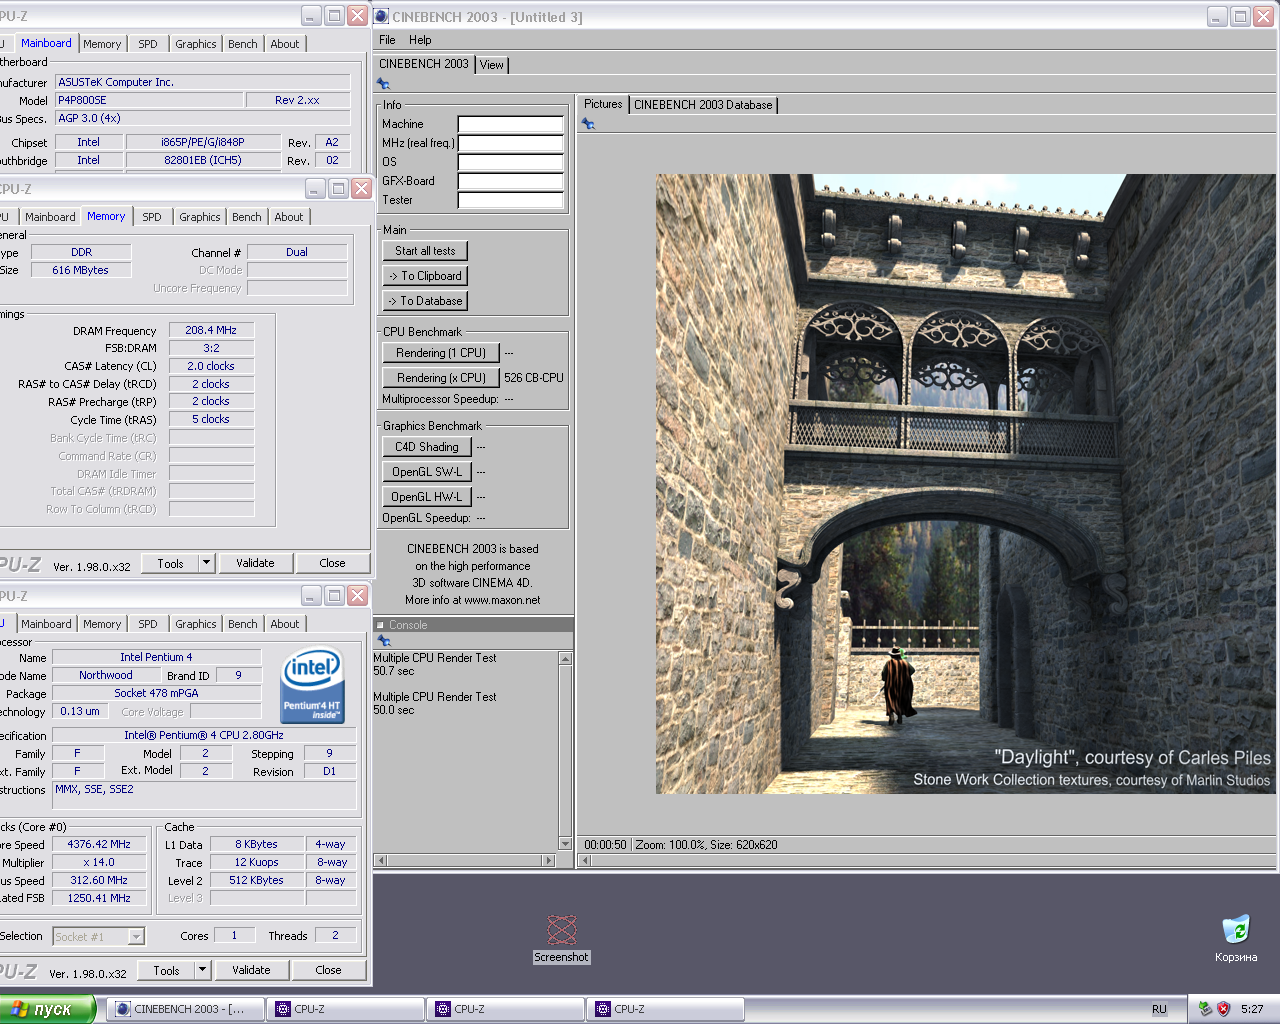The width and height of the screenshot is (1280, 1024).
Task: Click the Tester input field
Action: 511,200
